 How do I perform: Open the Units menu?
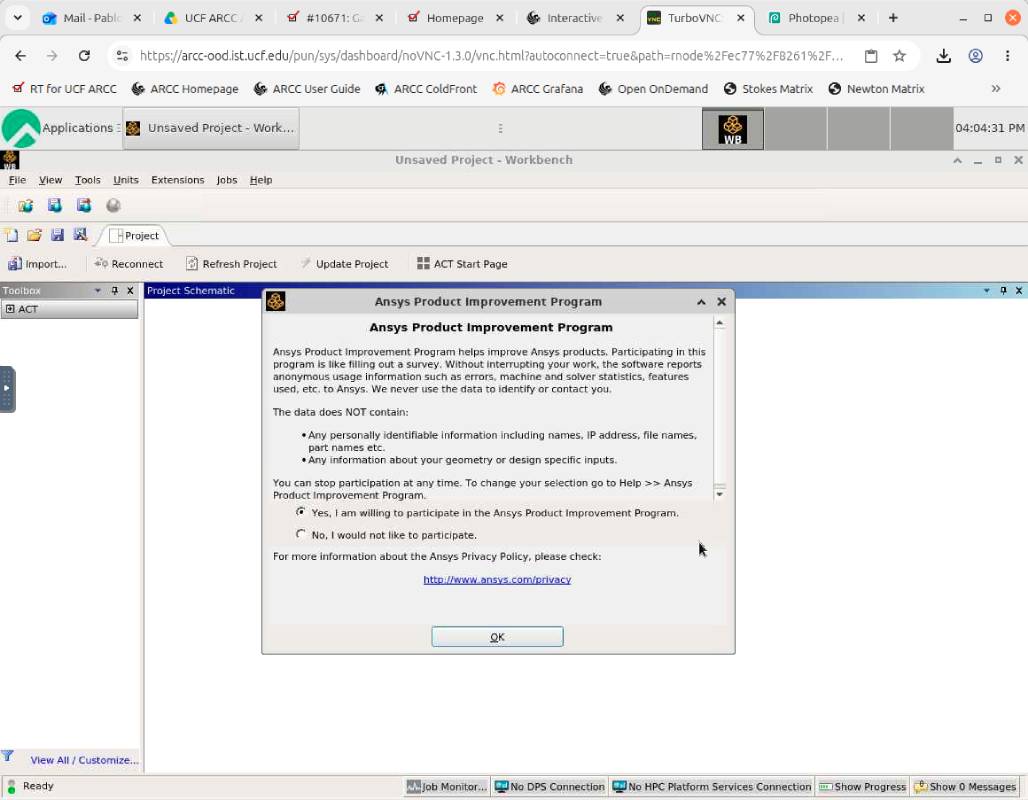[x=125, y=180]
